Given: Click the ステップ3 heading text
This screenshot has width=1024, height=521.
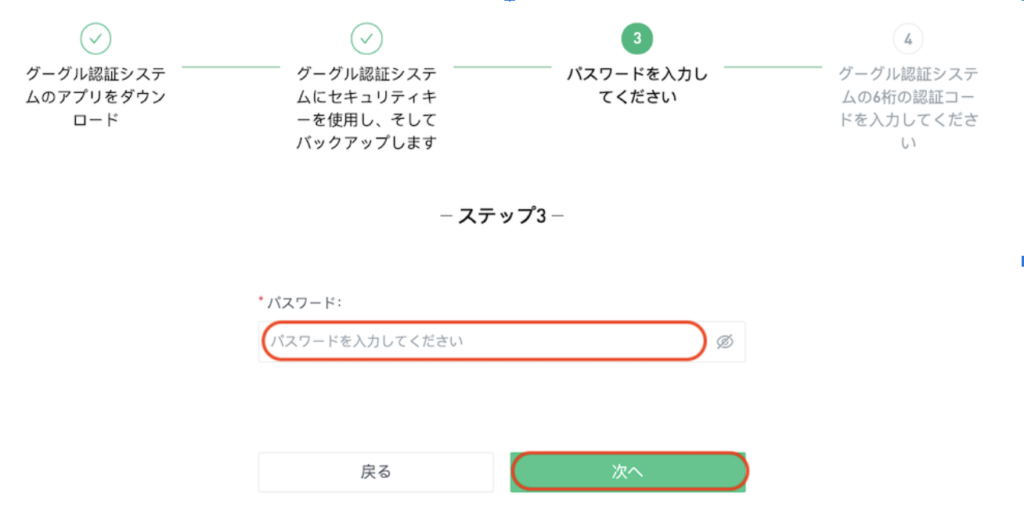Looking at the screenshot, I should tap(502, 216).
